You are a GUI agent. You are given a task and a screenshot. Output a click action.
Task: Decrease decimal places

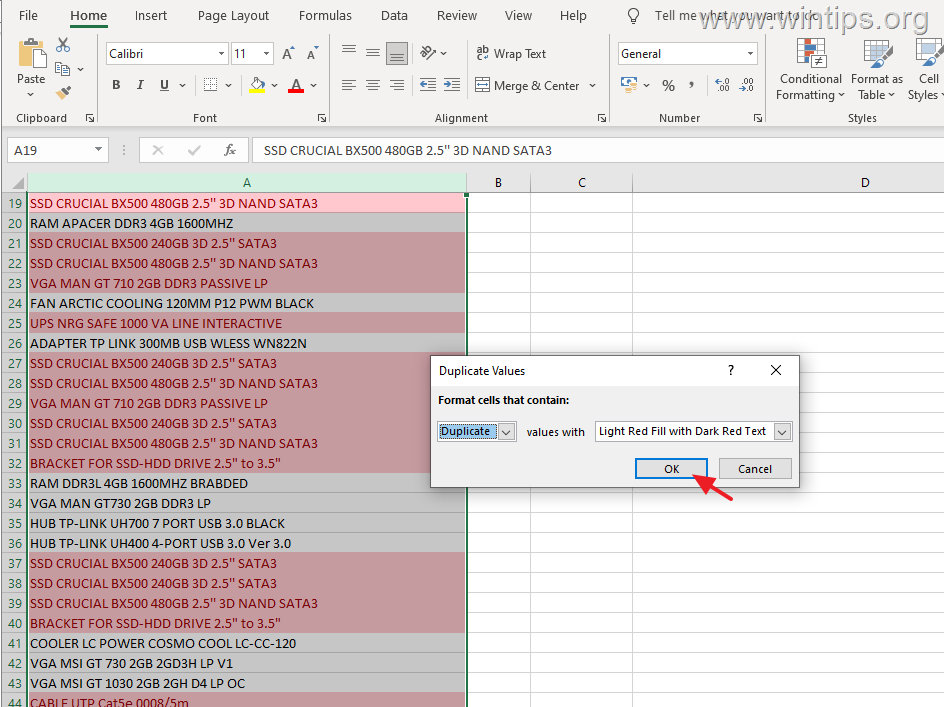[x=747, y=85]
